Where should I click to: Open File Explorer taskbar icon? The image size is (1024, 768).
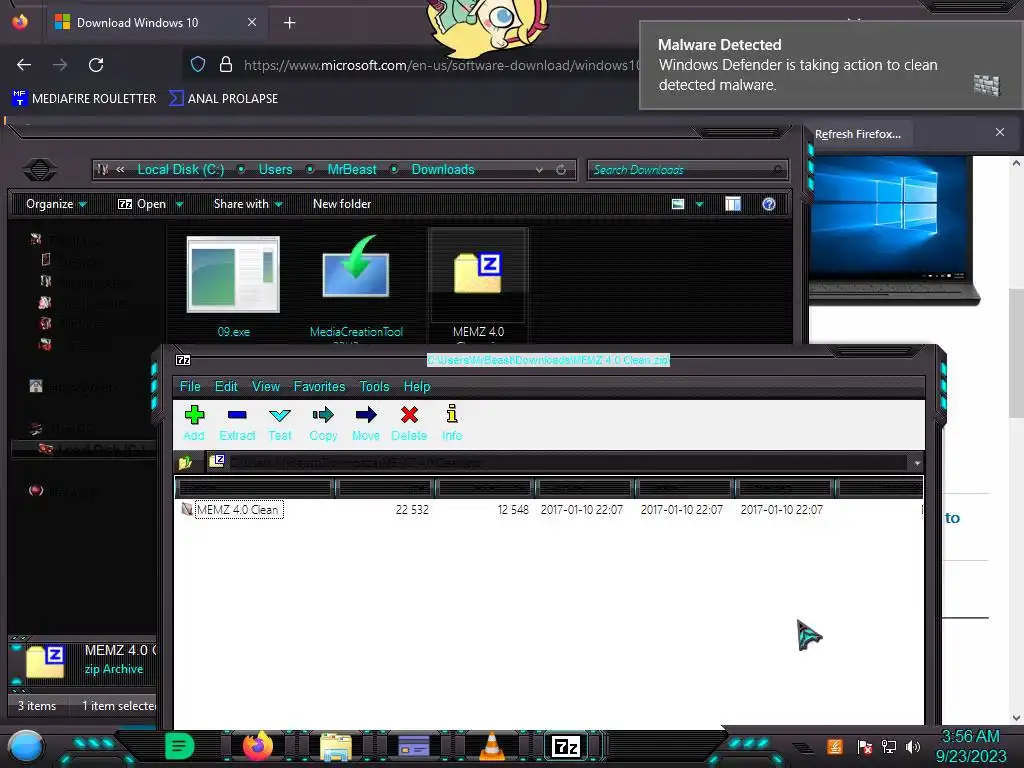336,747
